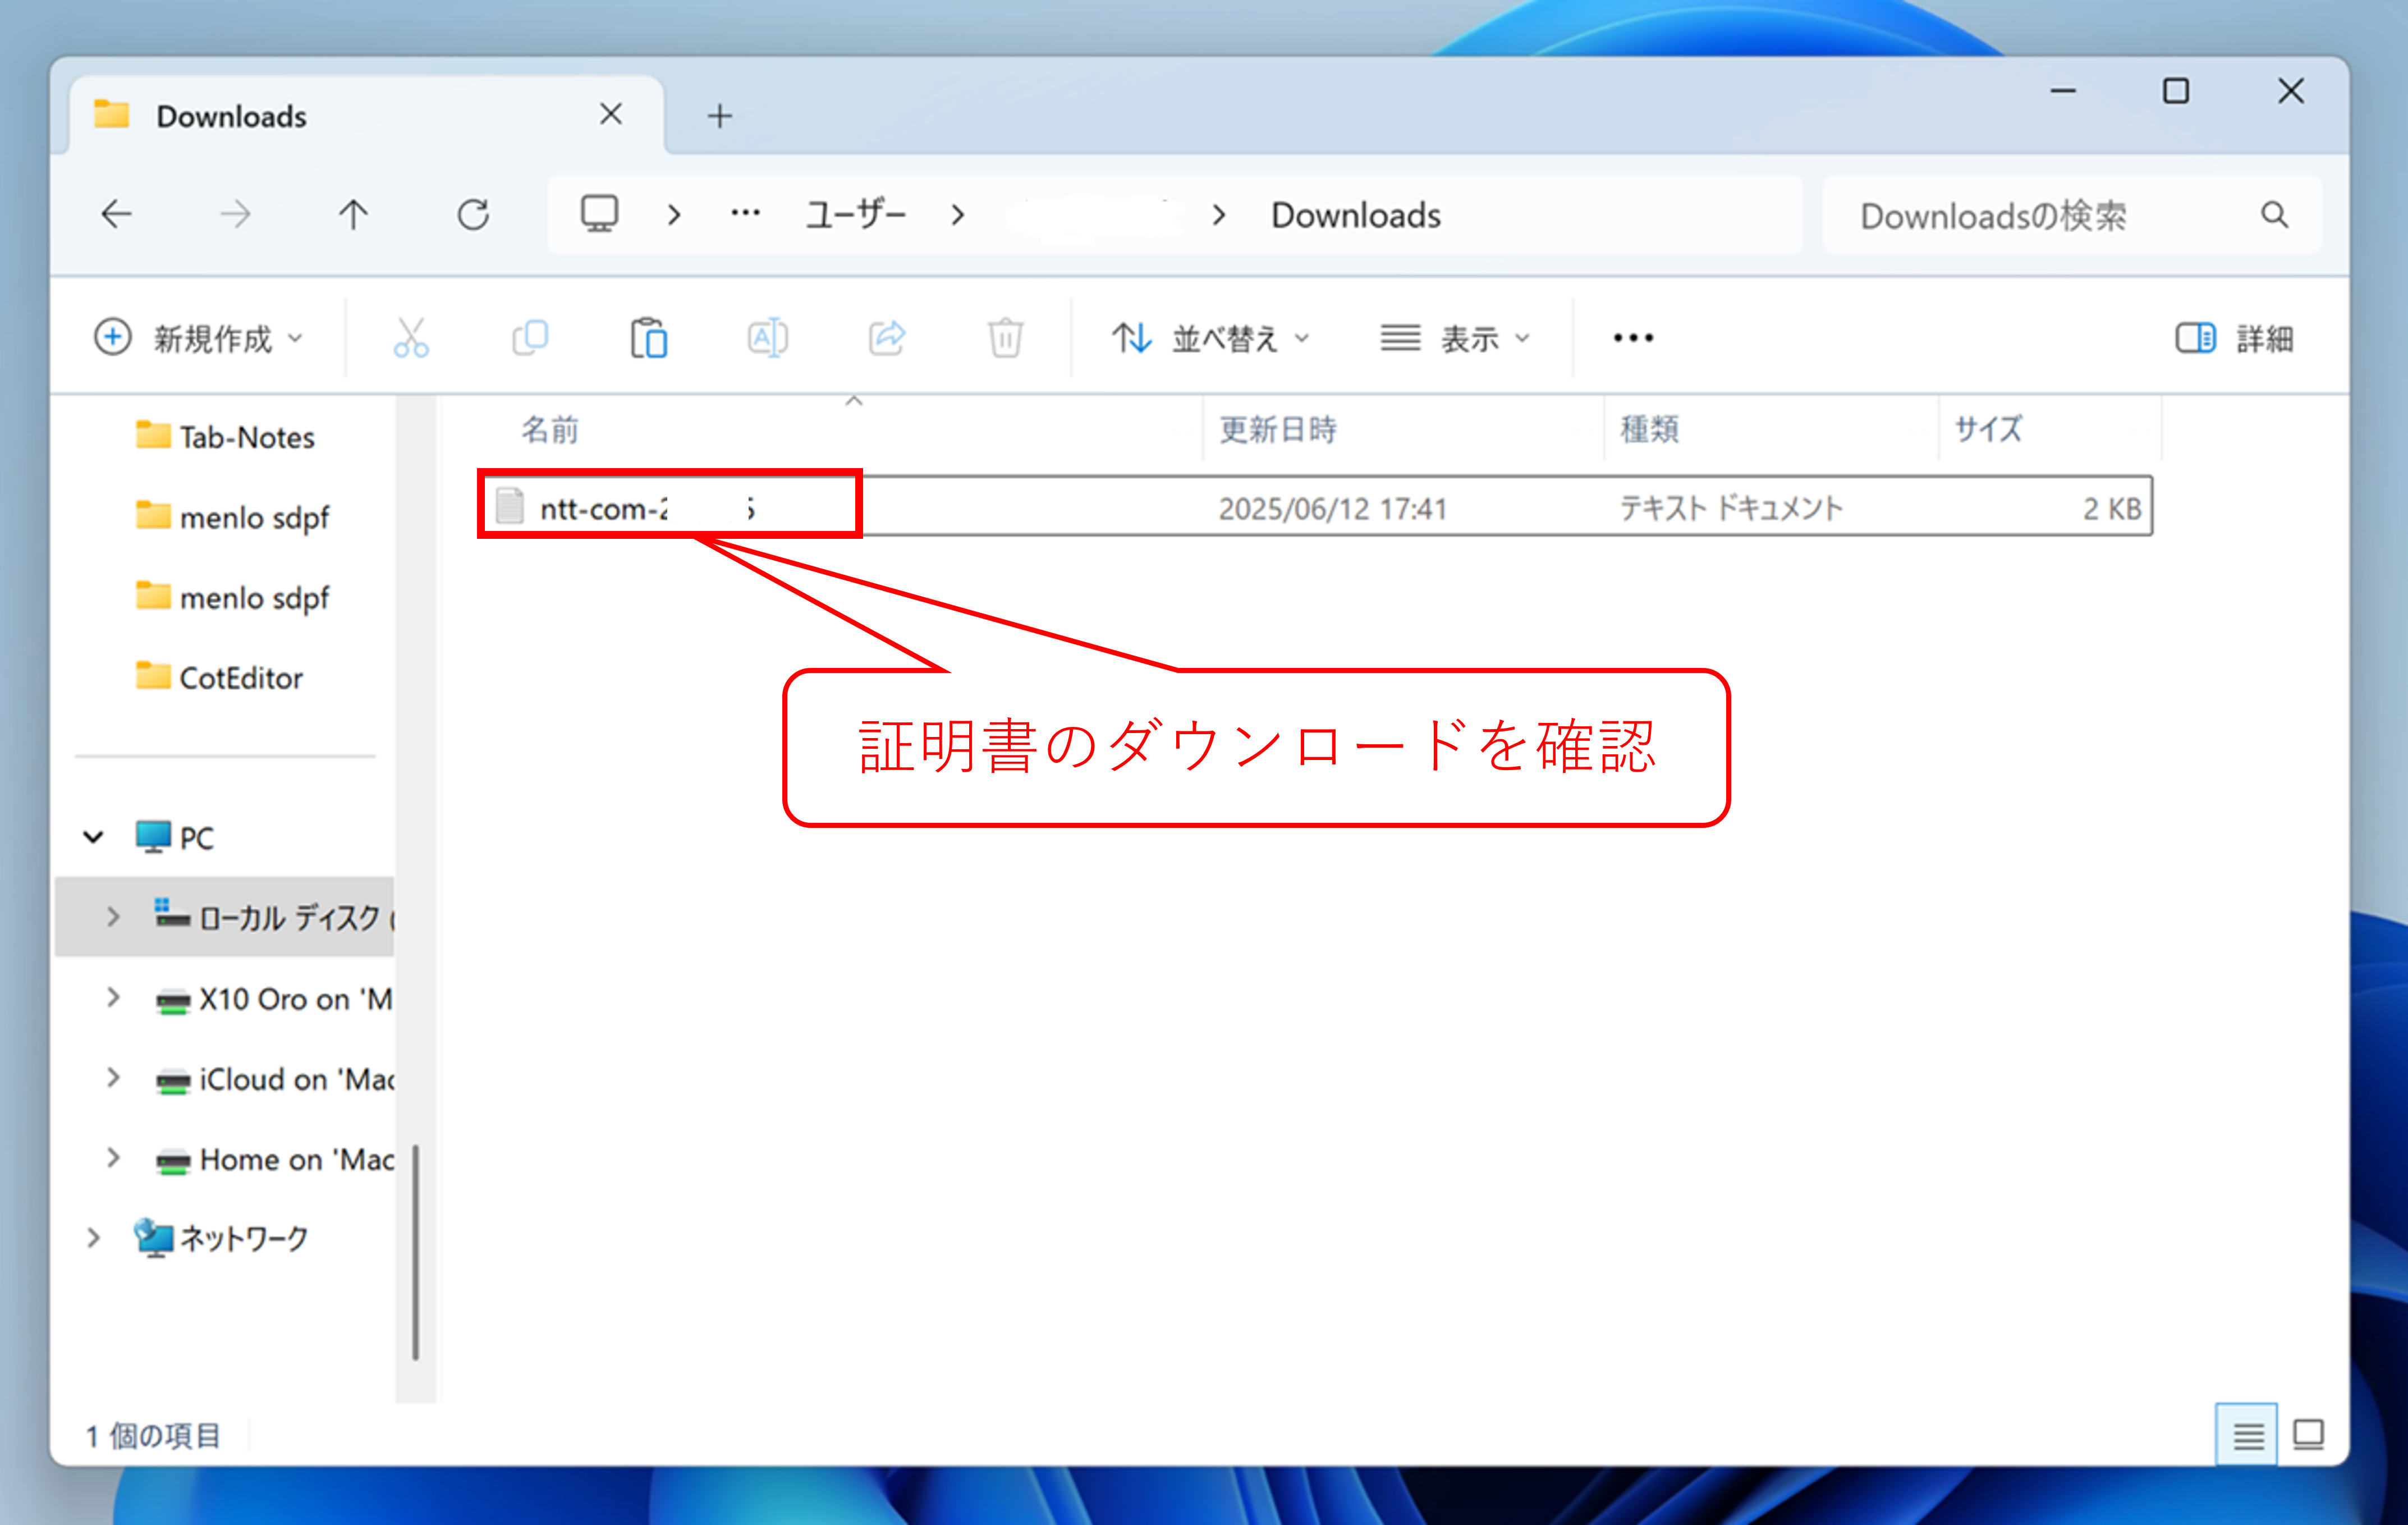Expand the Home on Mac node

click(x=113, y=1157)
